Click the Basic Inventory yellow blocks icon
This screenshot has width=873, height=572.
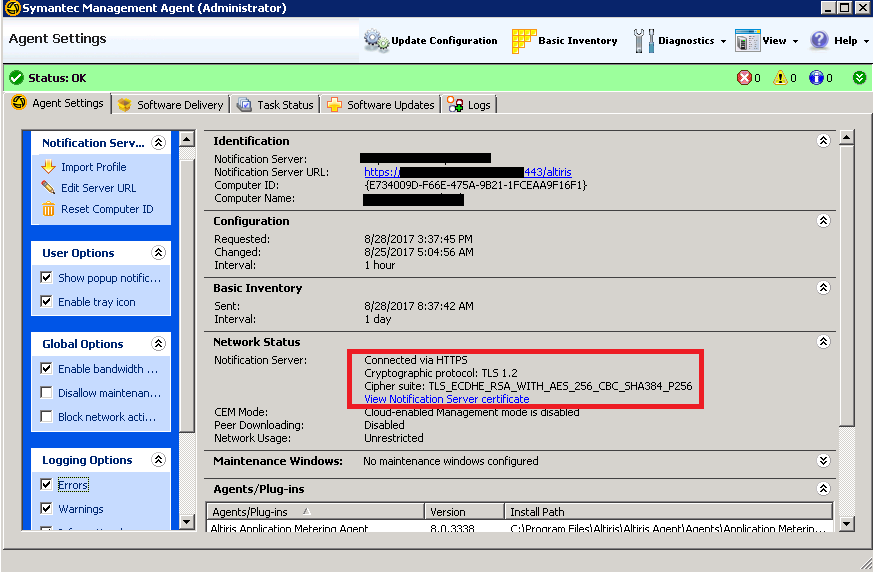pyautogui.click(x=523, y=41)
